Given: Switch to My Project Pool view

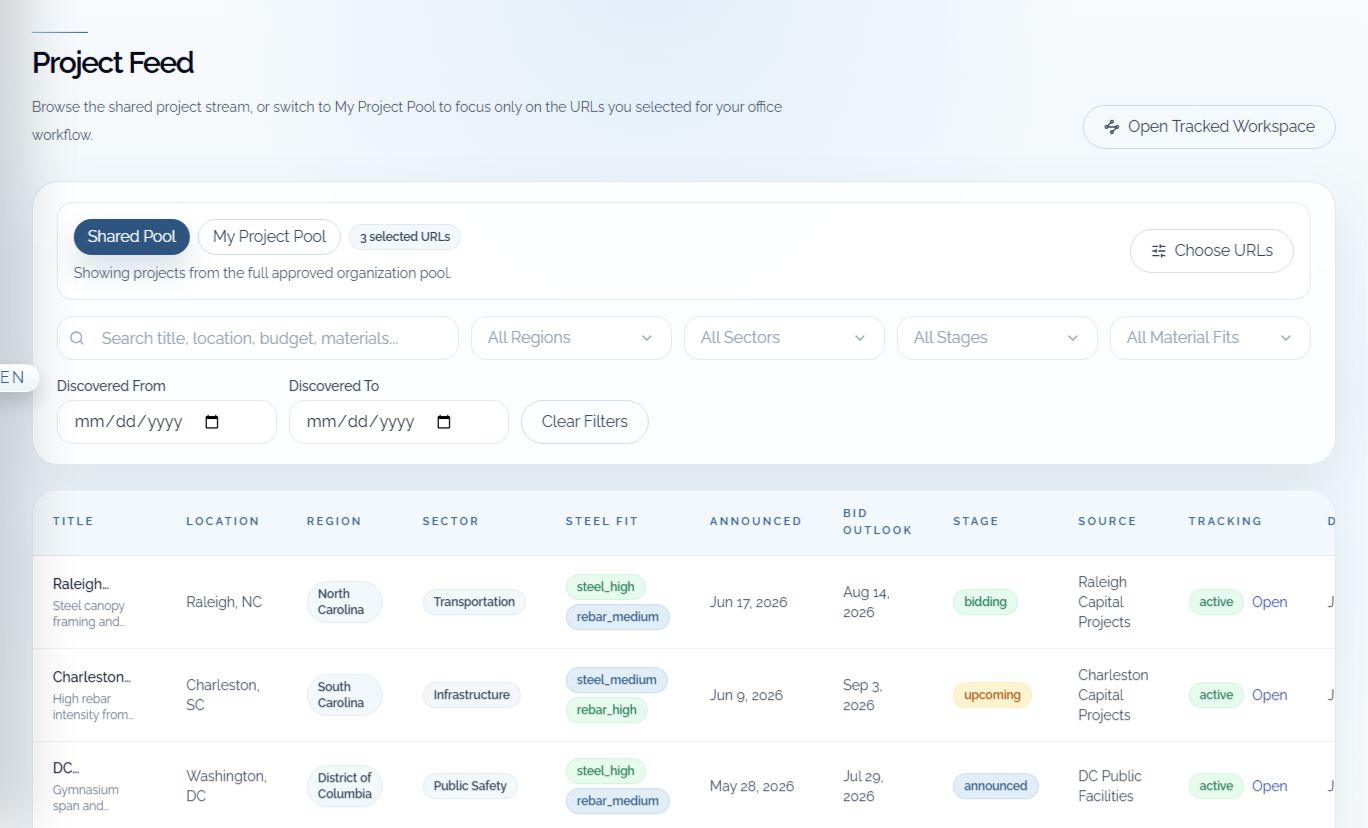Looking at the screenshot, I should point(269,237).
